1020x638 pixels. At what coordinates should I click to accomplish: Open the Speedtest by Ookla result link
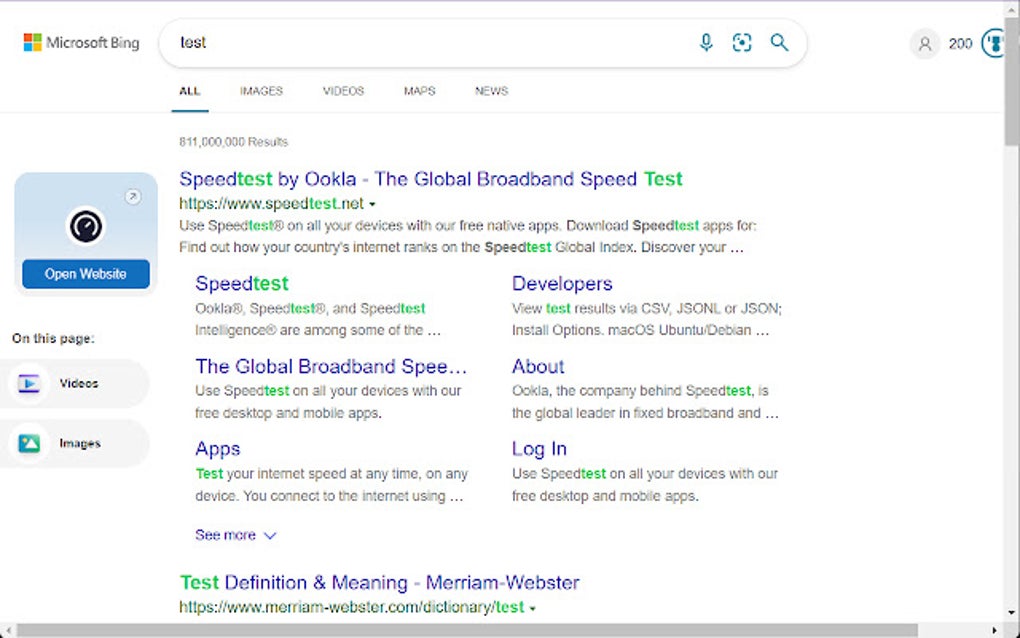point(430,179)
